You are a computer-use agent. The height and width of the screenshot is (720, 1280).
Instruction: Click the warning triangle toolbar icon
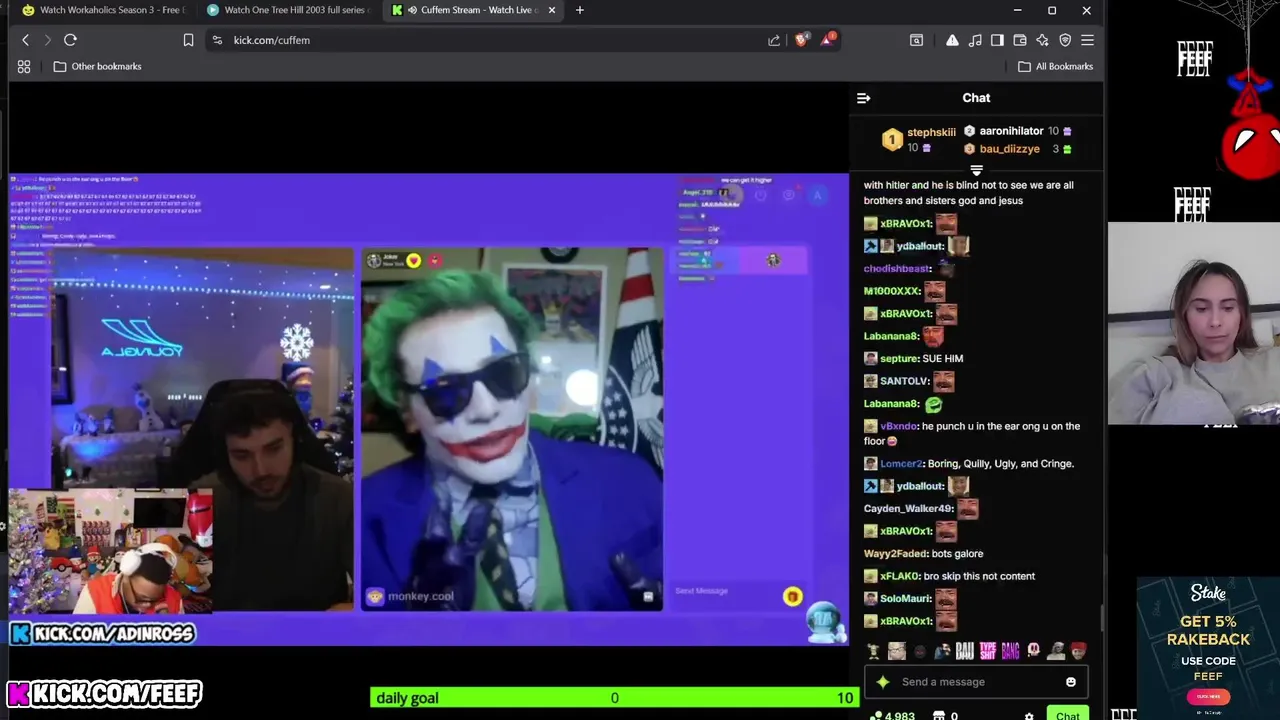952,40
